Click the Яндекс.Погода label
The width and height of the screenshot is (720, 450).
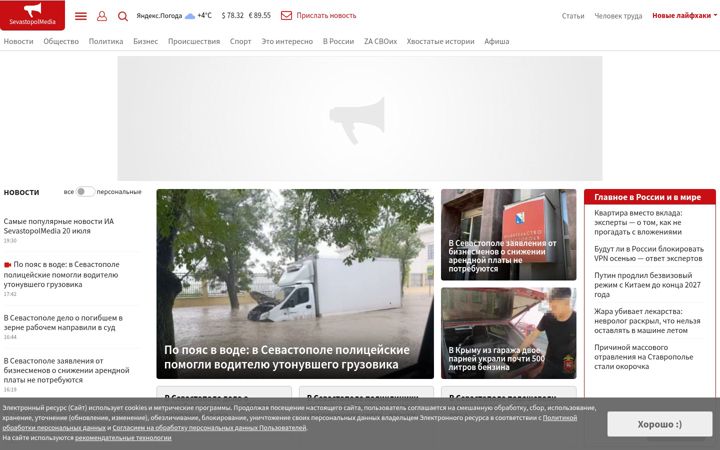[x=159, y=16]
